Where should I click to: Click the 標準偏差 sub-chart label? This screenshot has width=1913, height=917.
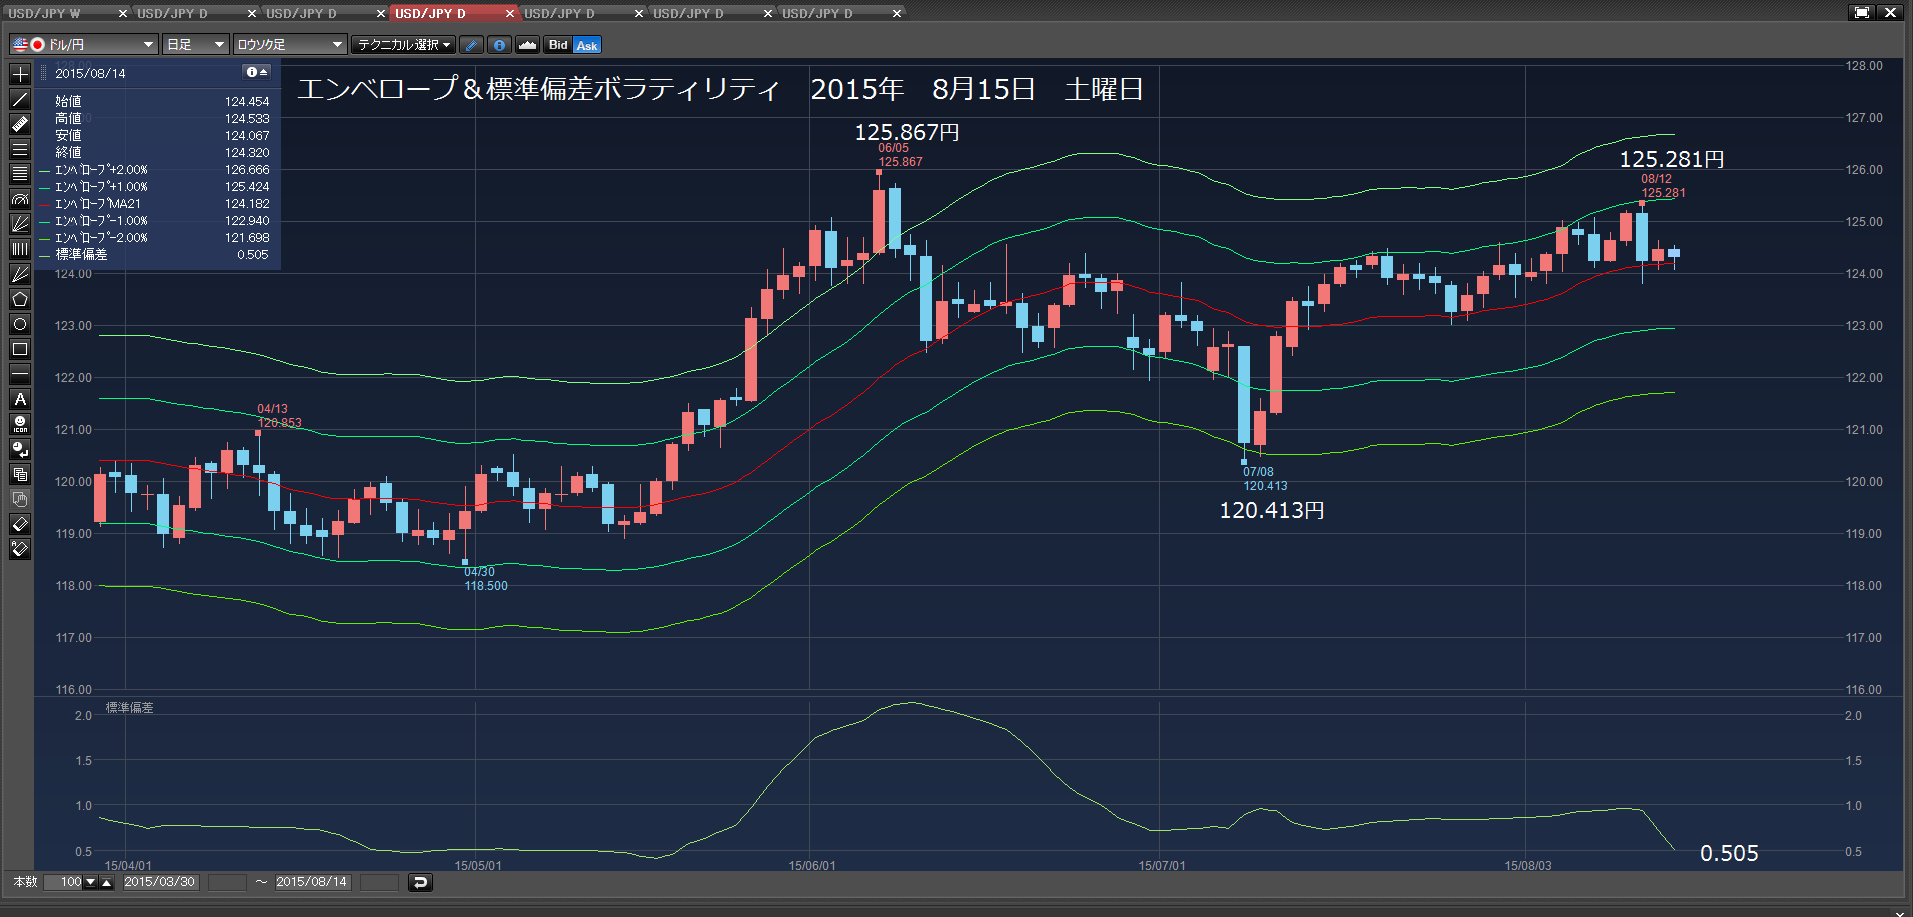130,708
